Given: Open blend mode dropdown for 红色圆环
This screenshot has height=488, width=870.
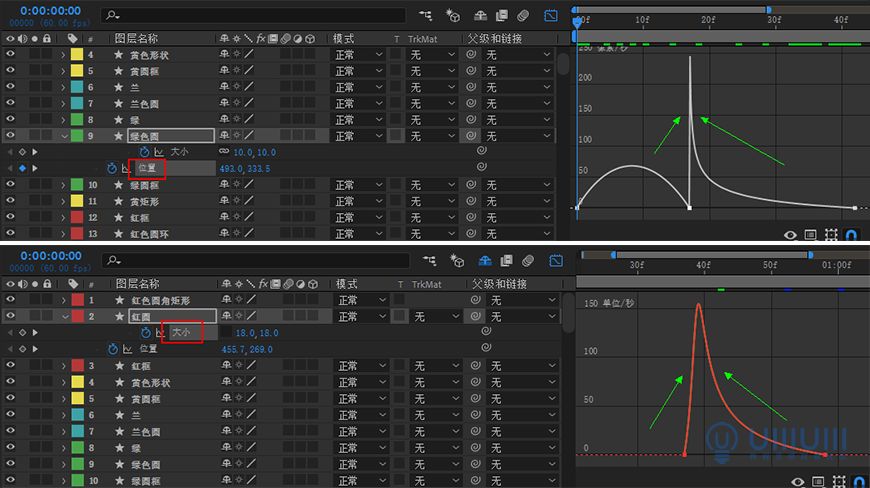Looking at the screenshot, I should (358, 233).
